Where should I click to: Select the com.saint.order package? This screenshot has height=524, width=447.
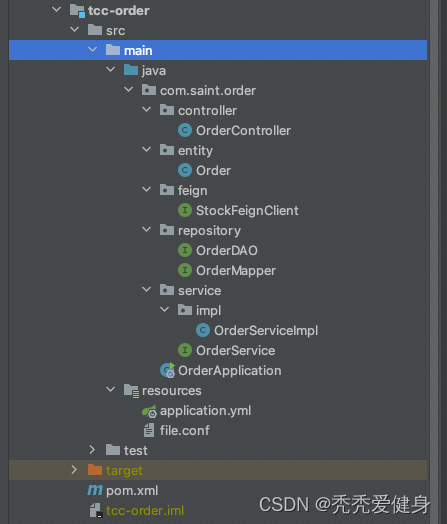pos(208,90)
